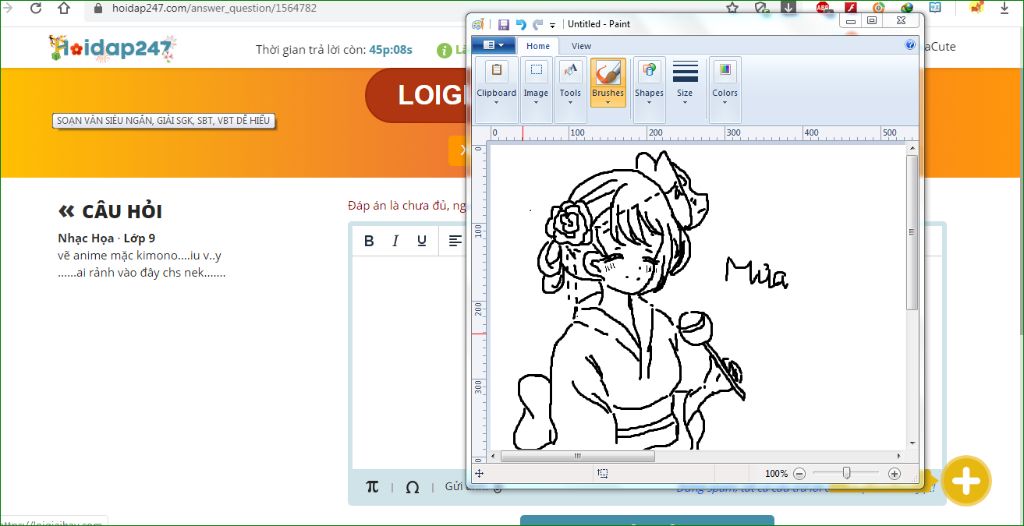
Task: Switch to the Home ribbon tab
Action: [x=538, y=46]
